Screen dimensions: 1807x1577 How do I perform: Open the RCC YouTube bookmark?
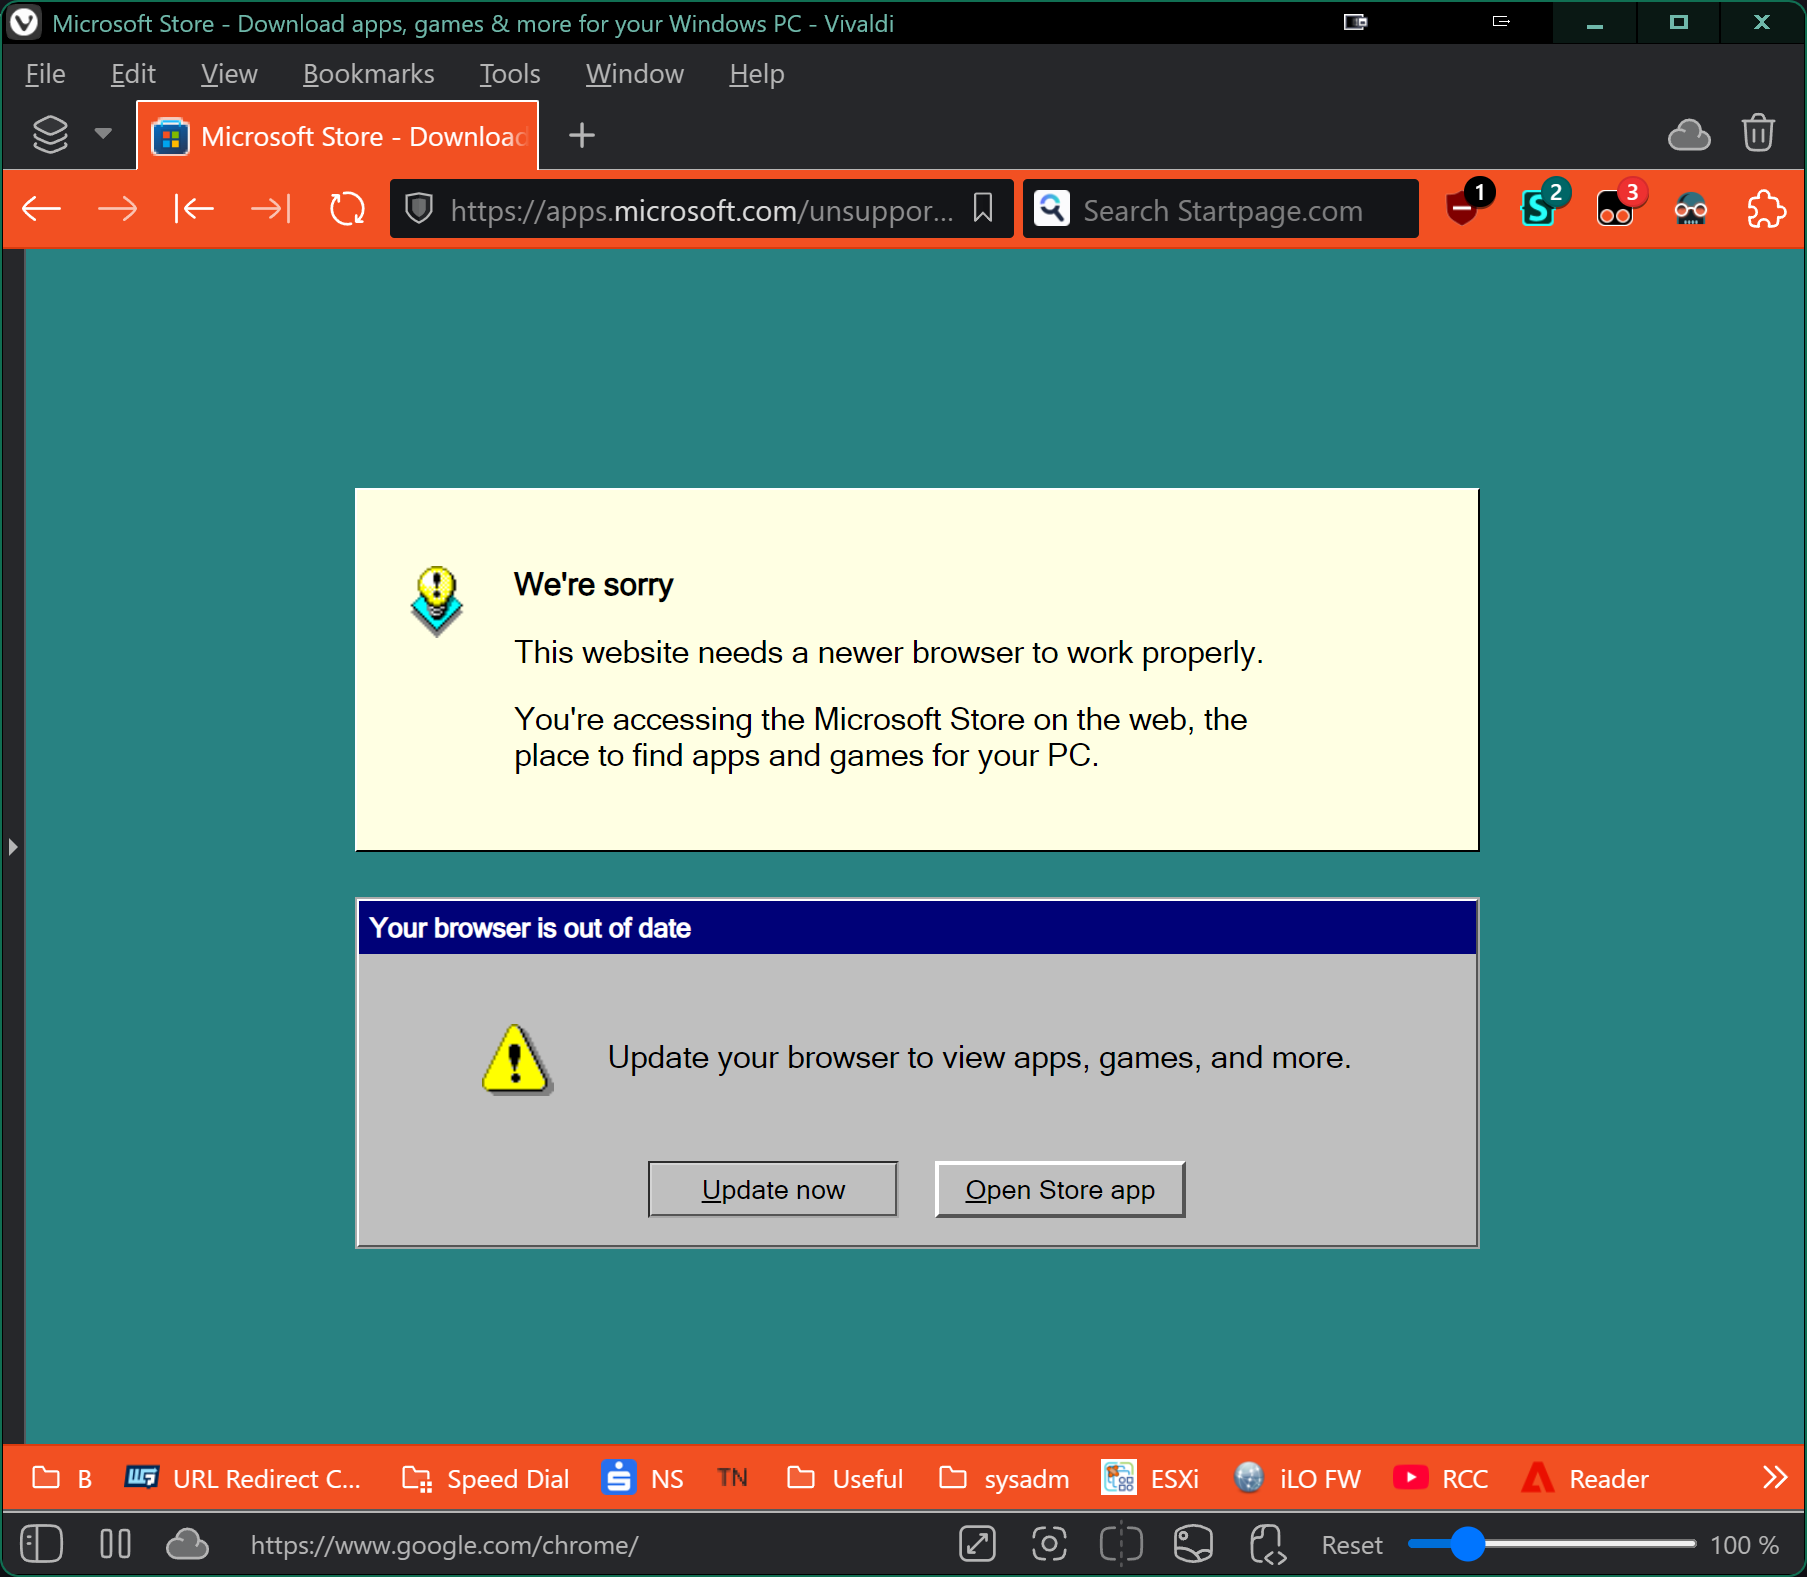pyautogui.click(x=1441, y=1478)
